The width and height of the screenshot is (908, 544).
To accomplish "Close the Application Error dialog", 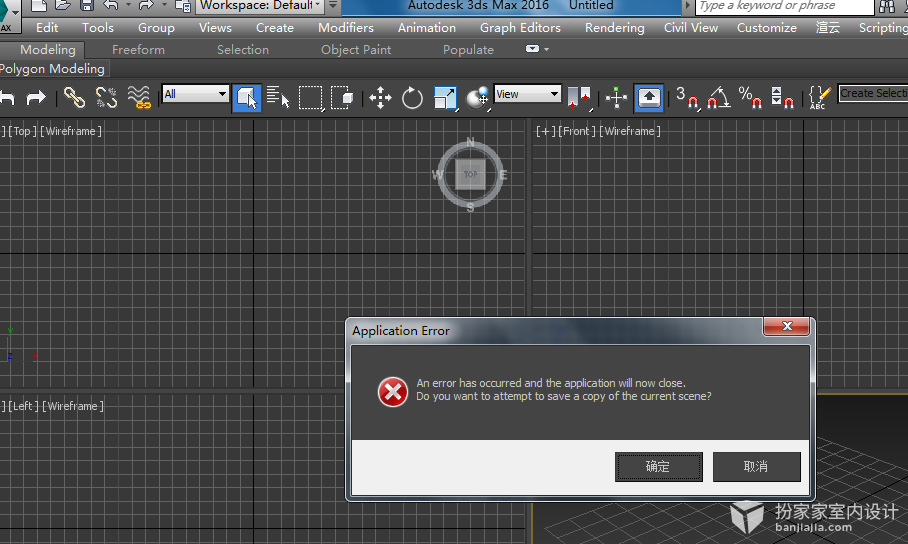I will click(786, 326).
